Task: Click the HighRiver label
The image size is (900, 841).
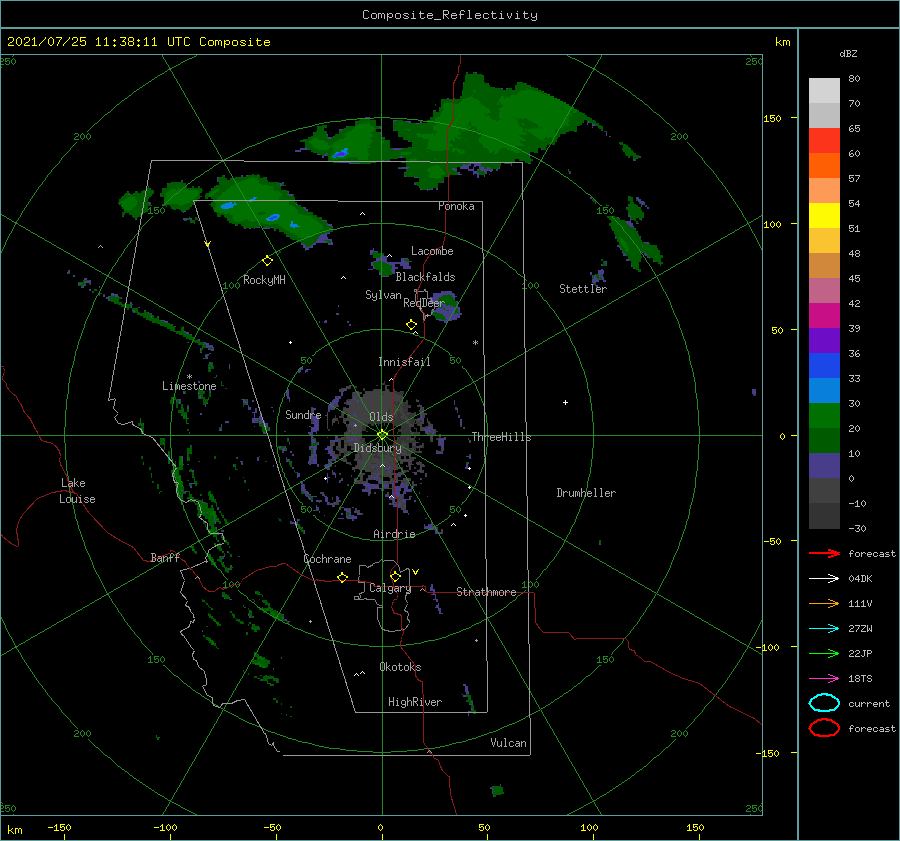Action: [415, 702]
